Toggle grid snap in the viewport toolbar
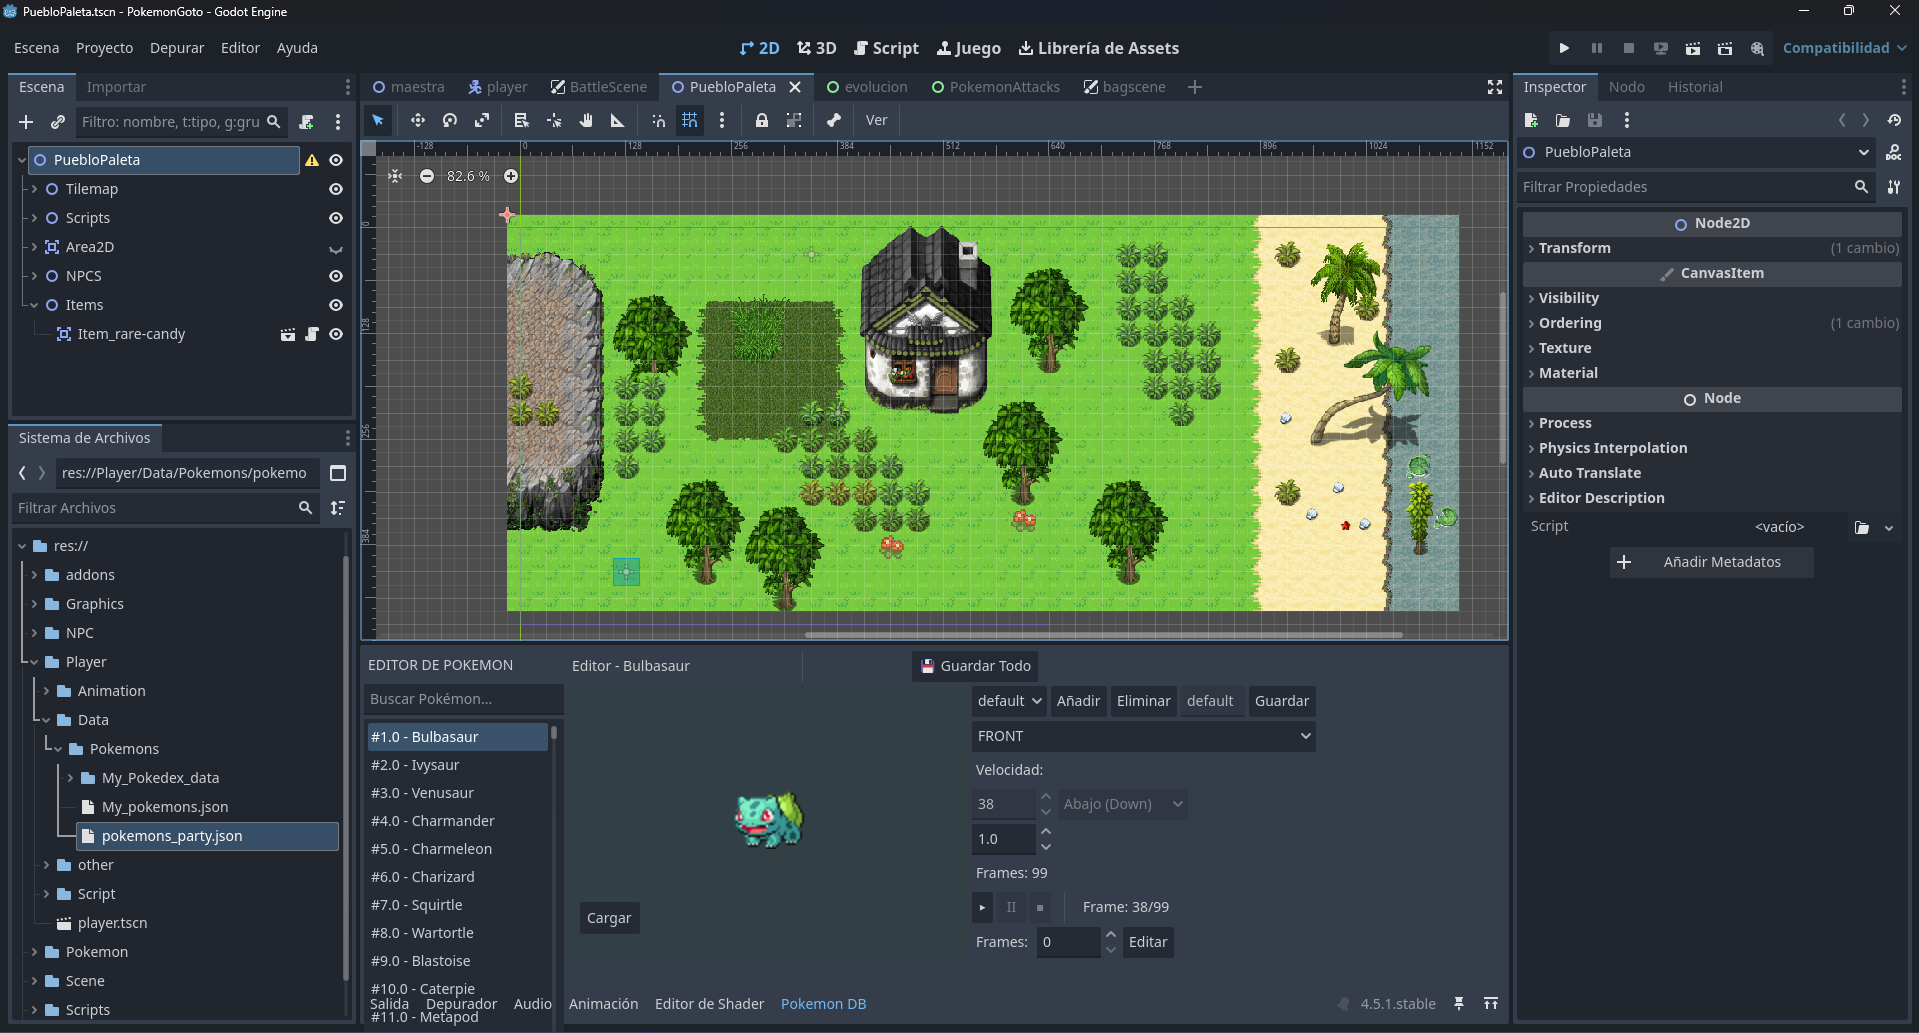1919x1033 pixels. pos(690,120)
